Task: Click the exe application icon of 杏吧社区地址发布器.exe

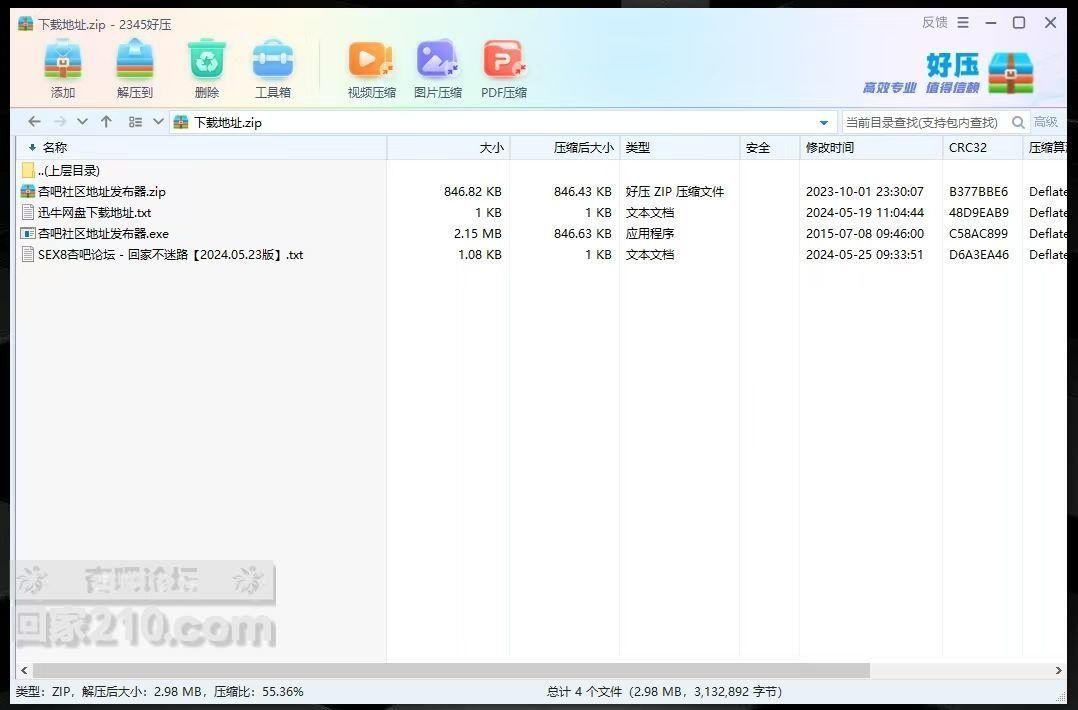Action: coord(28,234)
